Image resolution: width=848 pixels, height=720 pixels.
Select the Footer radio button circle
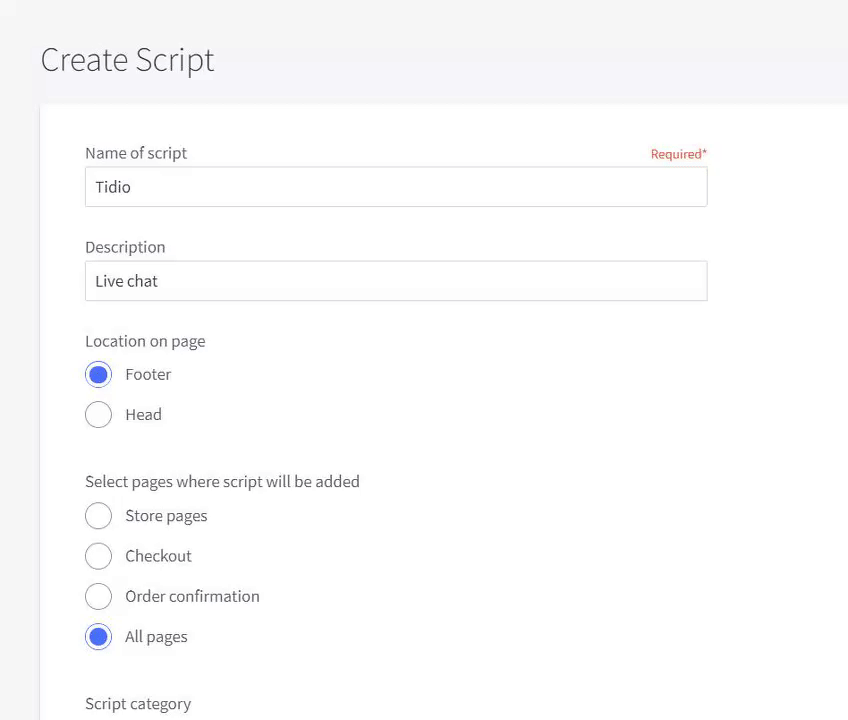98,374
